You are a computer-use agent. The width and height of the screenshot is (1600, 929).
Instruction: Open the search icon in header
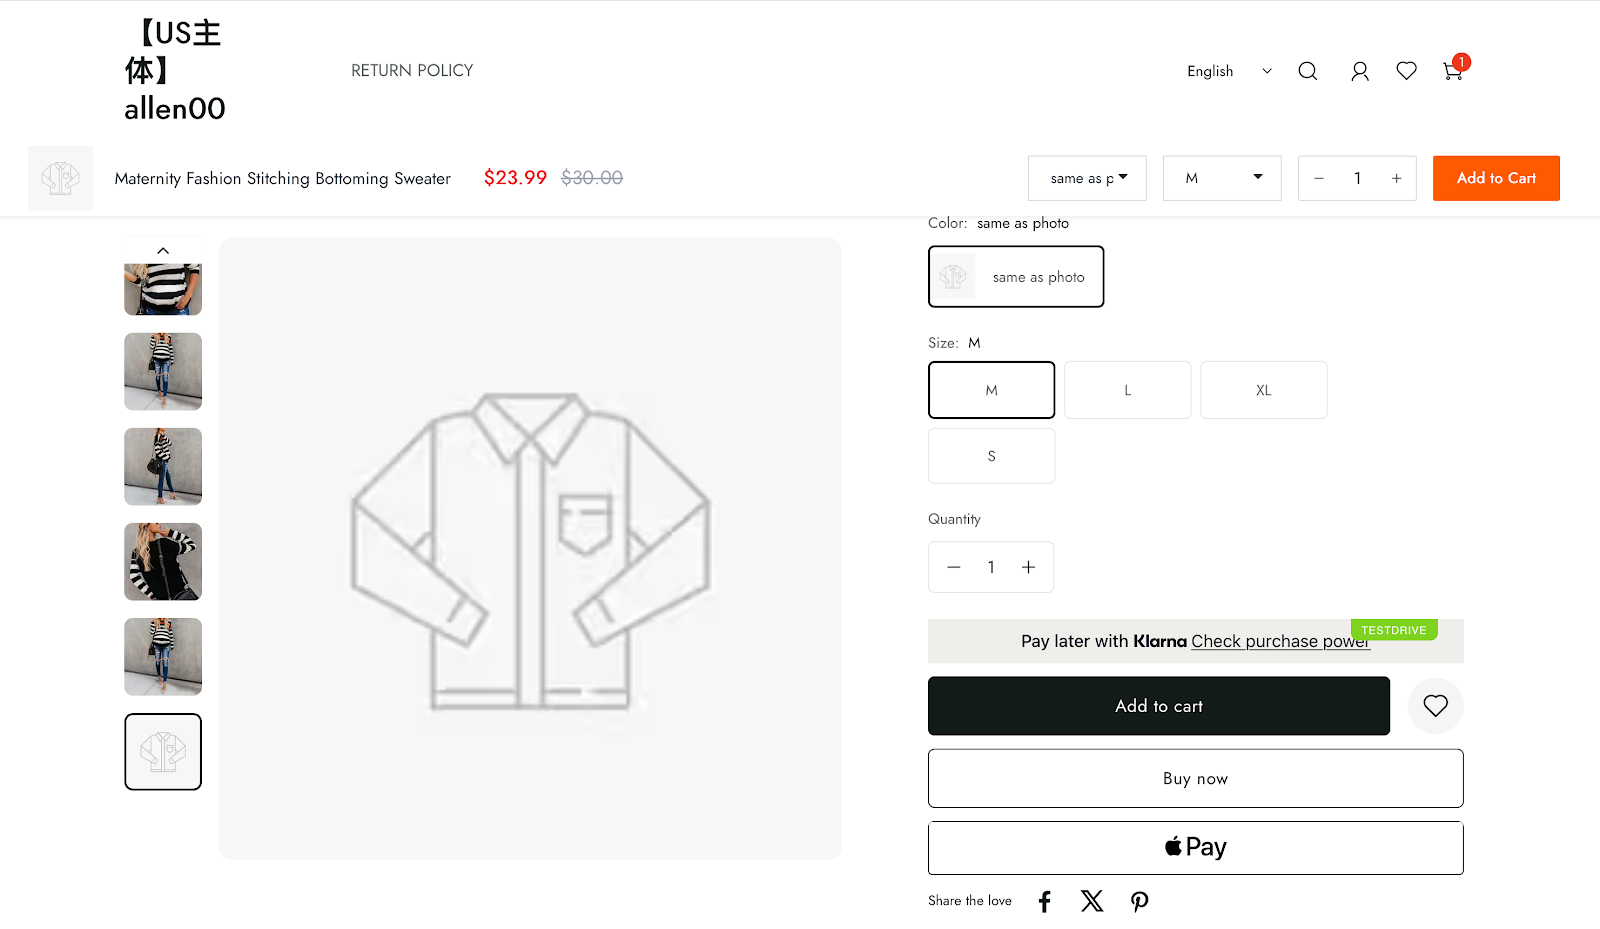tap(1307, 71)
